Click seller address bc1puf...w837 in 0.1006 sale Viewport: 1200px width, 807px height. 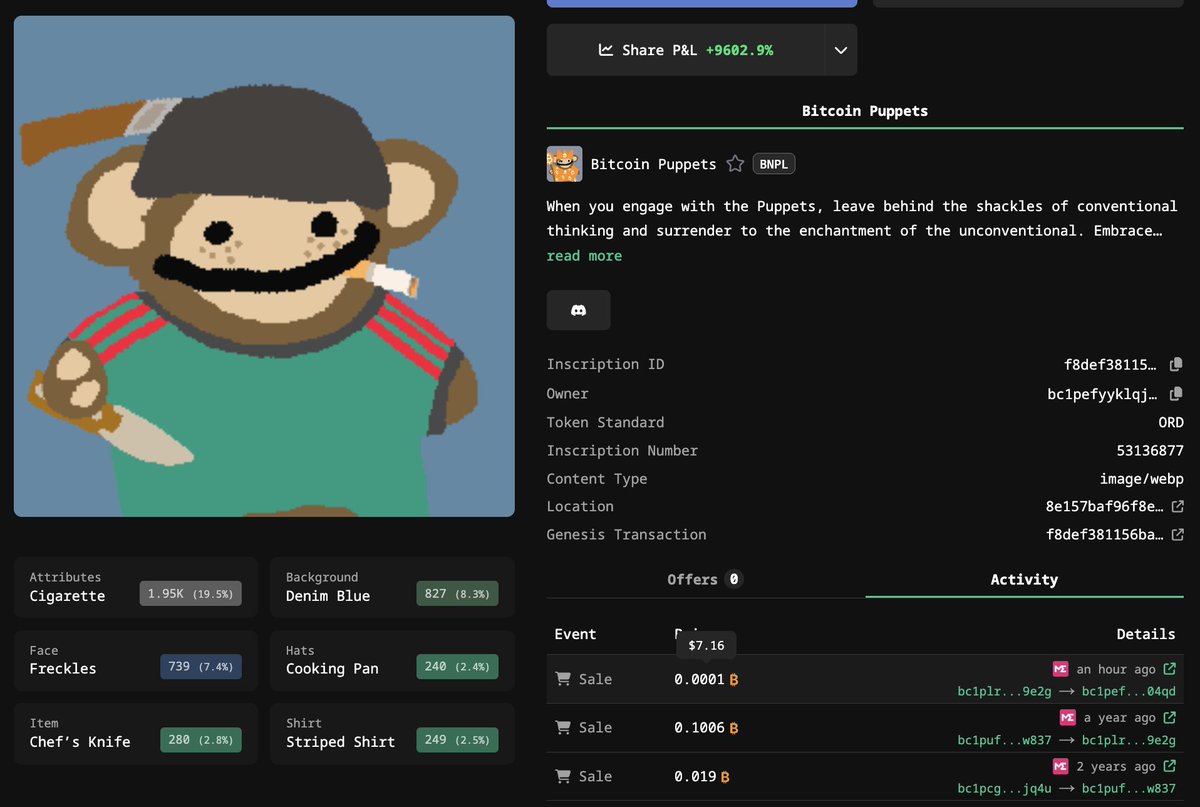[1003, 740]
